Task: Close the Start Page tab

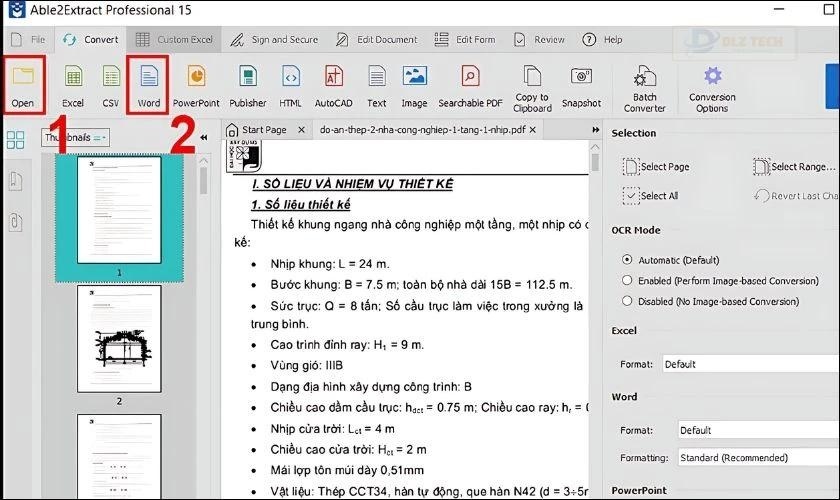Action: [302, 130]
